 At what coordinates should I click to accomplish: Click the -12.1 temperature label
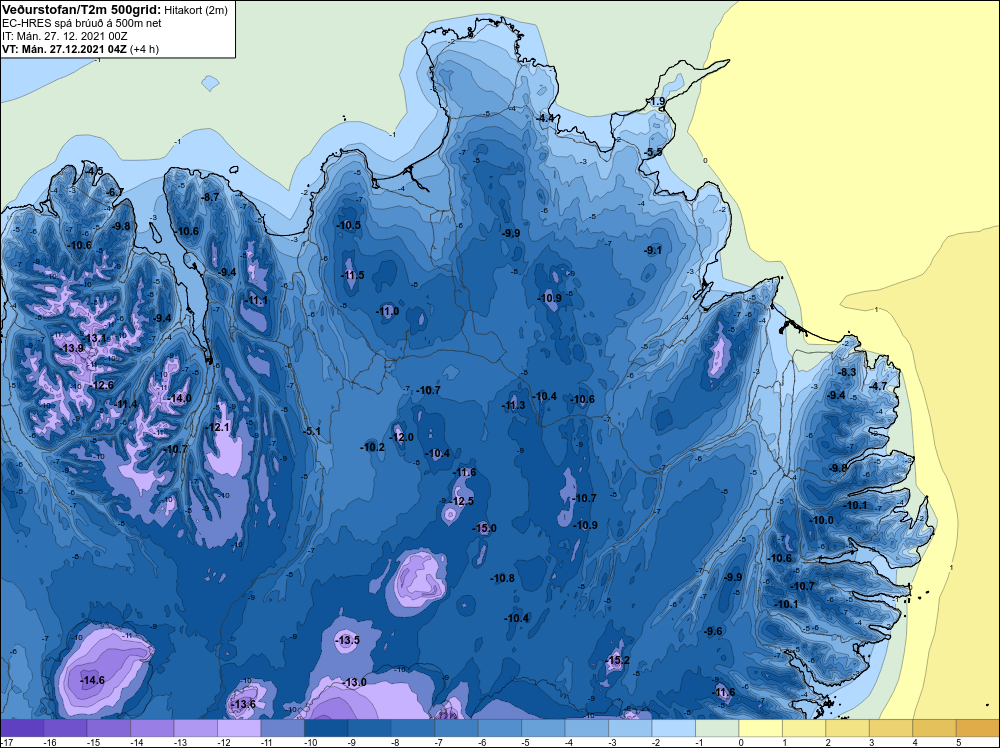point(217,427)
